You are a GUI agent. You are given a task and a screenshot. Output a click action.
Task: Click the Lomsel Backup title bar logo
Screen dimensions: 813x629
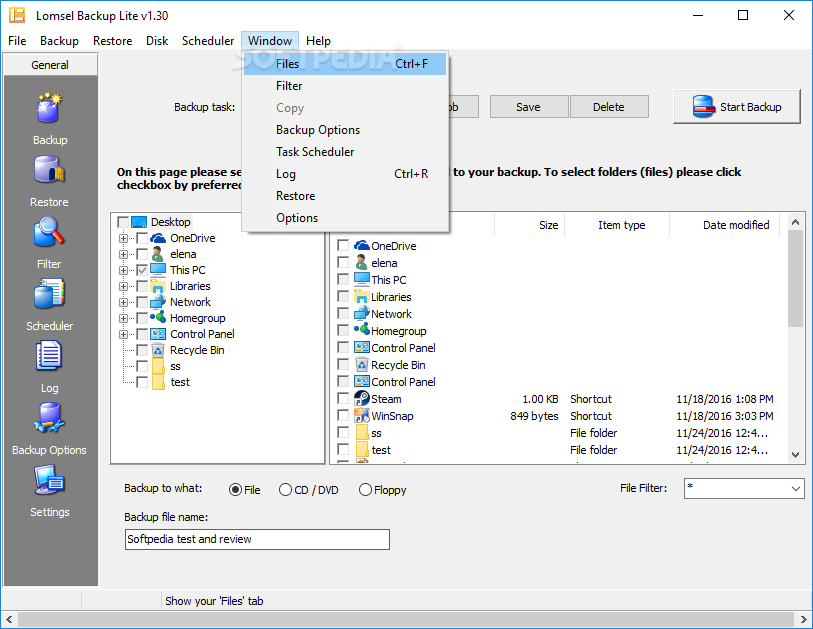17,15
